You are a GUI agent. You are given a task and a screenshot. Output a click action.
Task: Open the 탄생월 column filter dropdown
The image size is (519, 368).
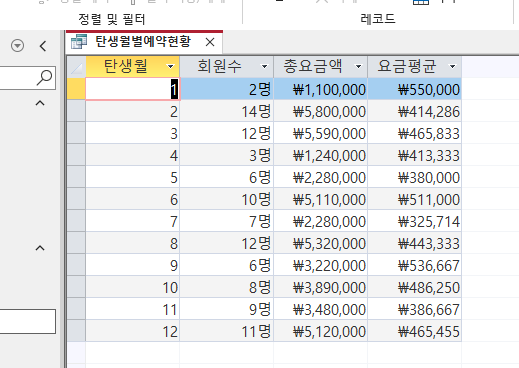click(x=170, y=67)
